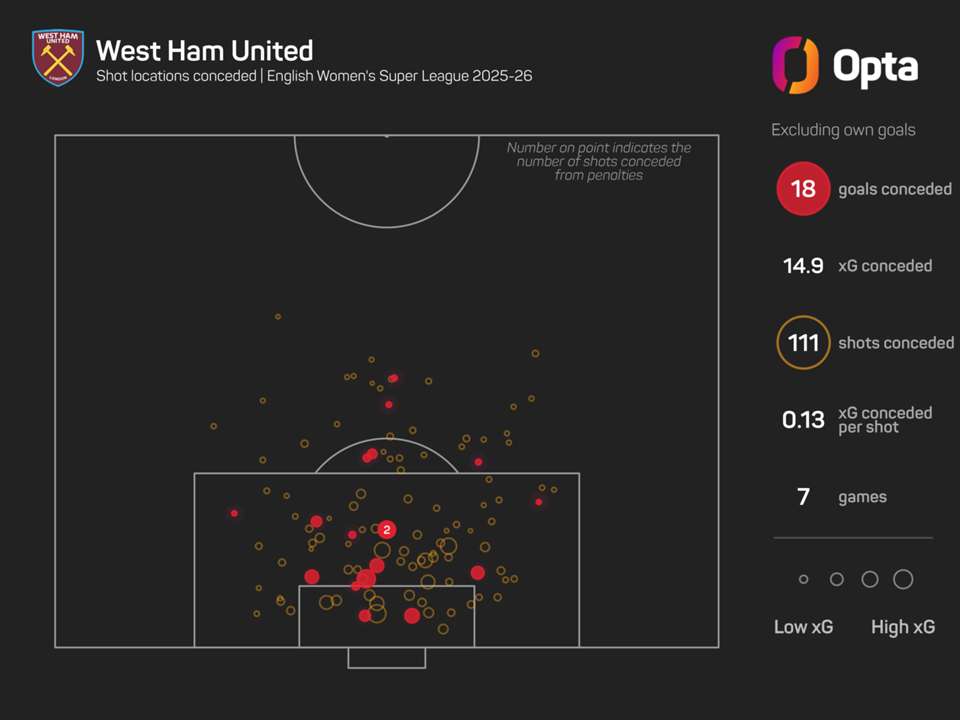
Task: Click the 7 games stat
Action: point(803,497)
